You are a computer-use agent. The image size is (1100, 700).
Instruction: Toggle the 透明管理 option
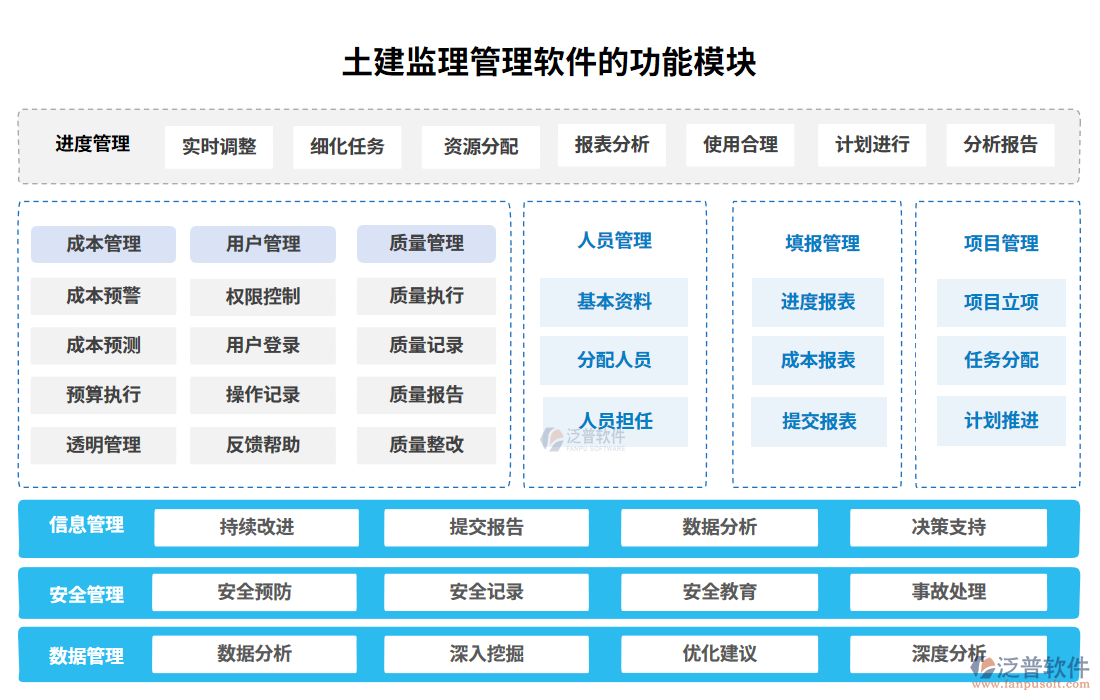click(105, 446)
